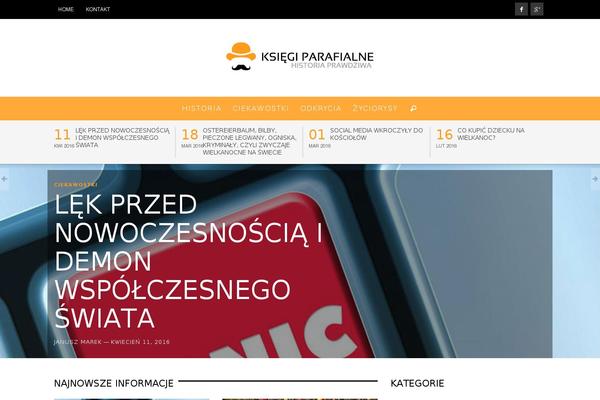
Task: Click the author name Janusz Marek
Action: click(x=78, y=342)
